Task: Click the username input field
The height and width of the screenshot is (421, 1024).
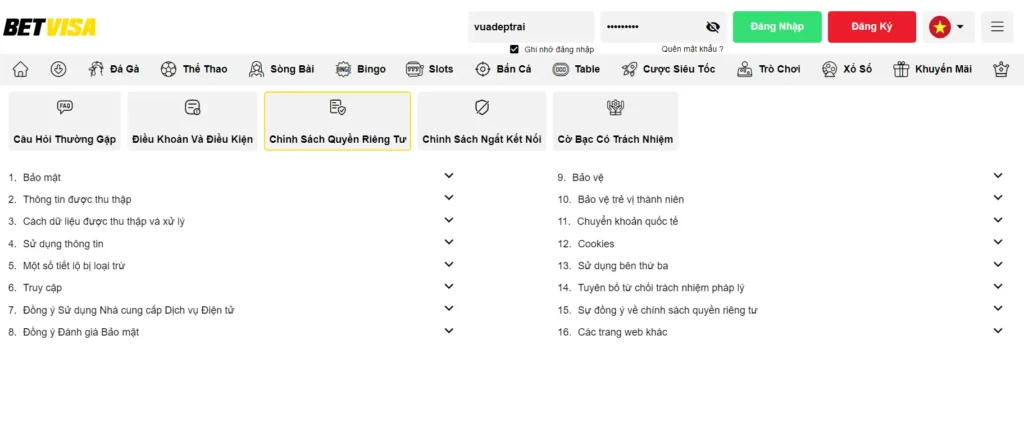Action: [x=530, y=27]
